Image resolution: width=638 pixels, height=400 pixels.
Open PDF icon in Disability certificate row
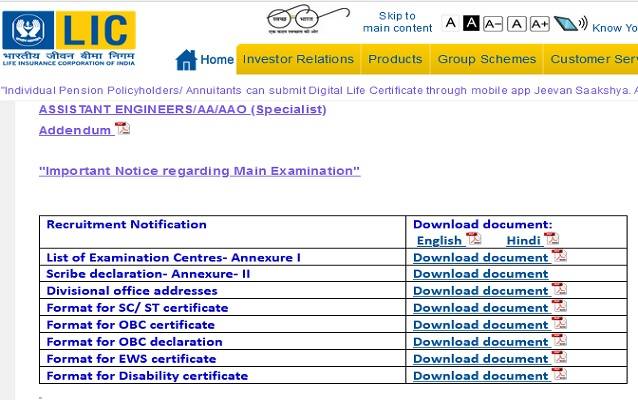pos(559,374)
